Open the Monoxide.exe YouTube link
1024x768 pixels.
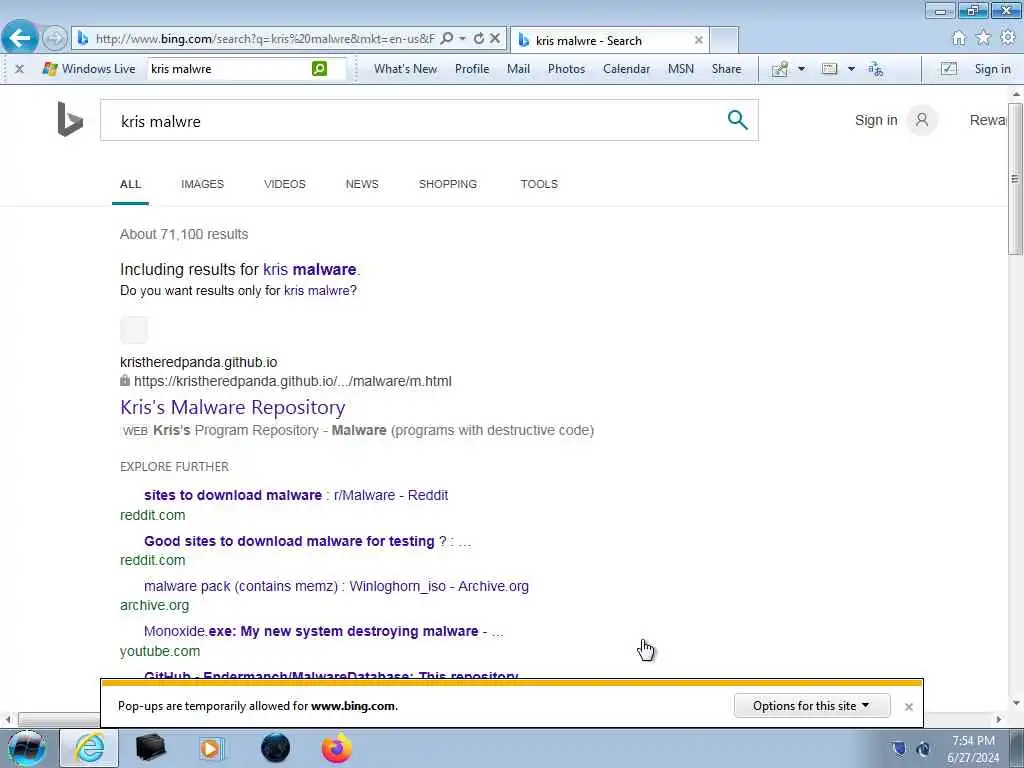(324, 632)
